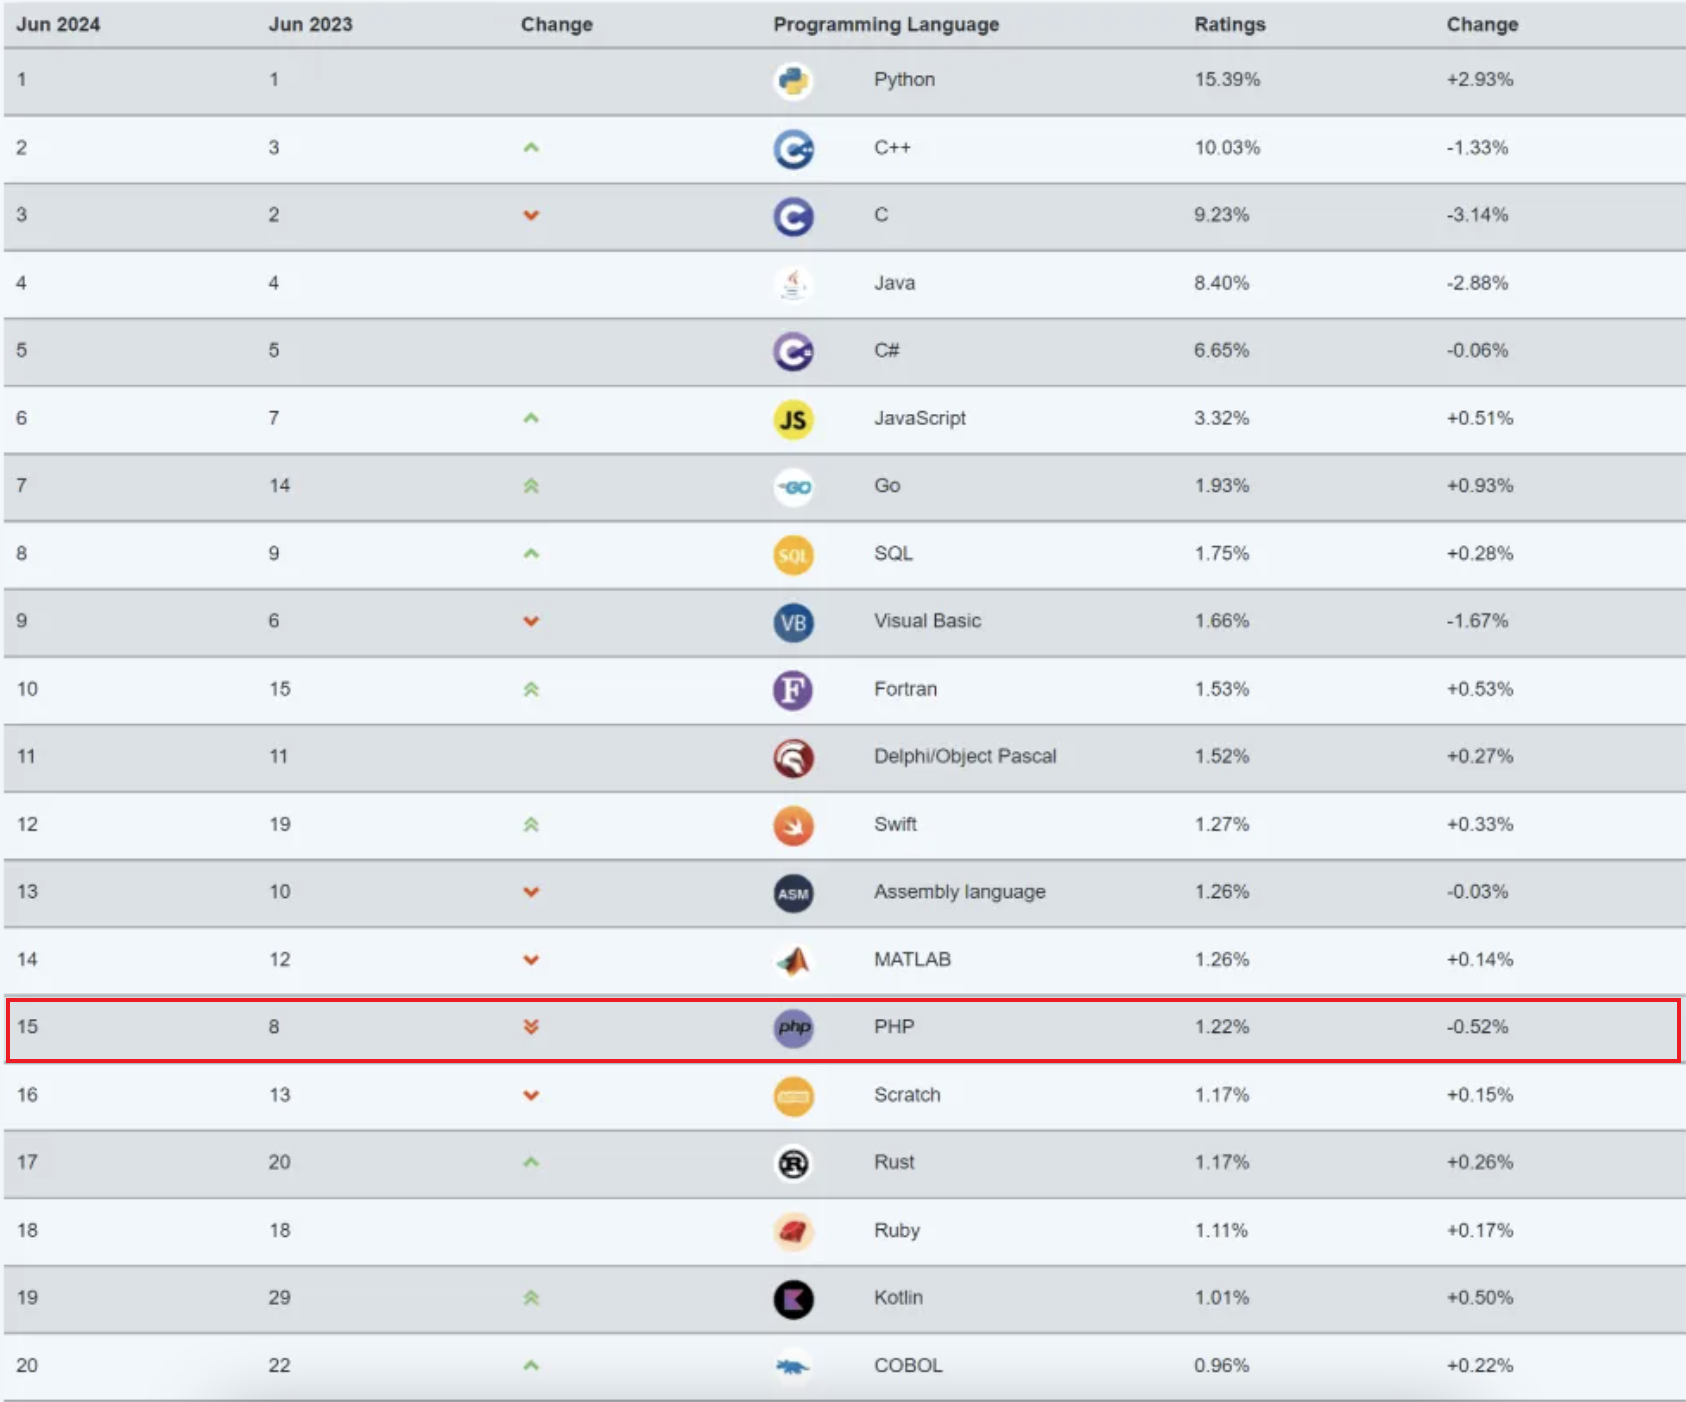The image size is (1686, 1402).
Task: Click the Rust gear logo icon
Action: tap(793, 1163)
